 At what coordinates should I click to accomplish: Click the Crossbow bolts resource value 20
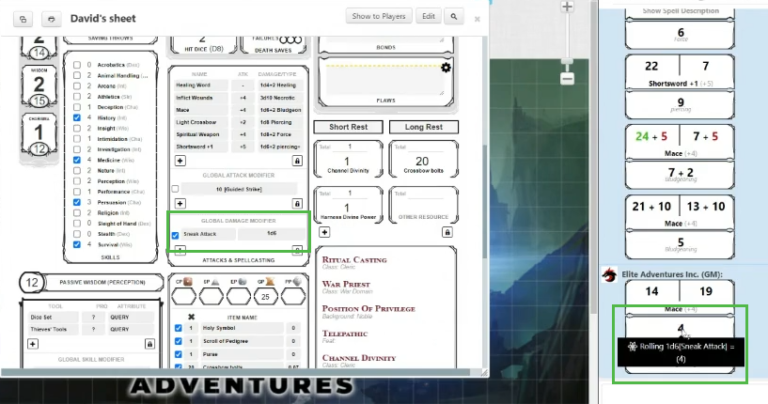tap(422, 162)
